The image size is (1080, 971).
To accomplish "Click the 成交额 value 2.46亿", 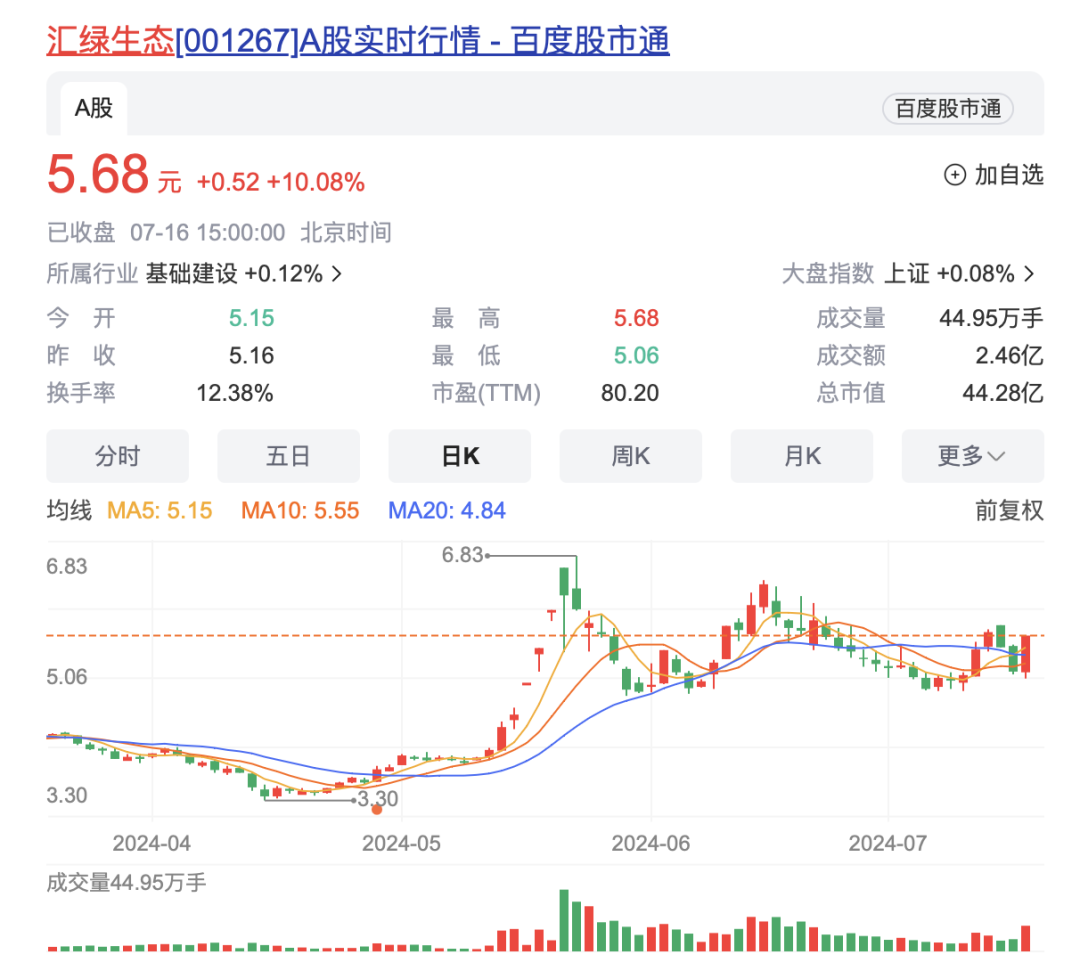I will pos(1009,355).
